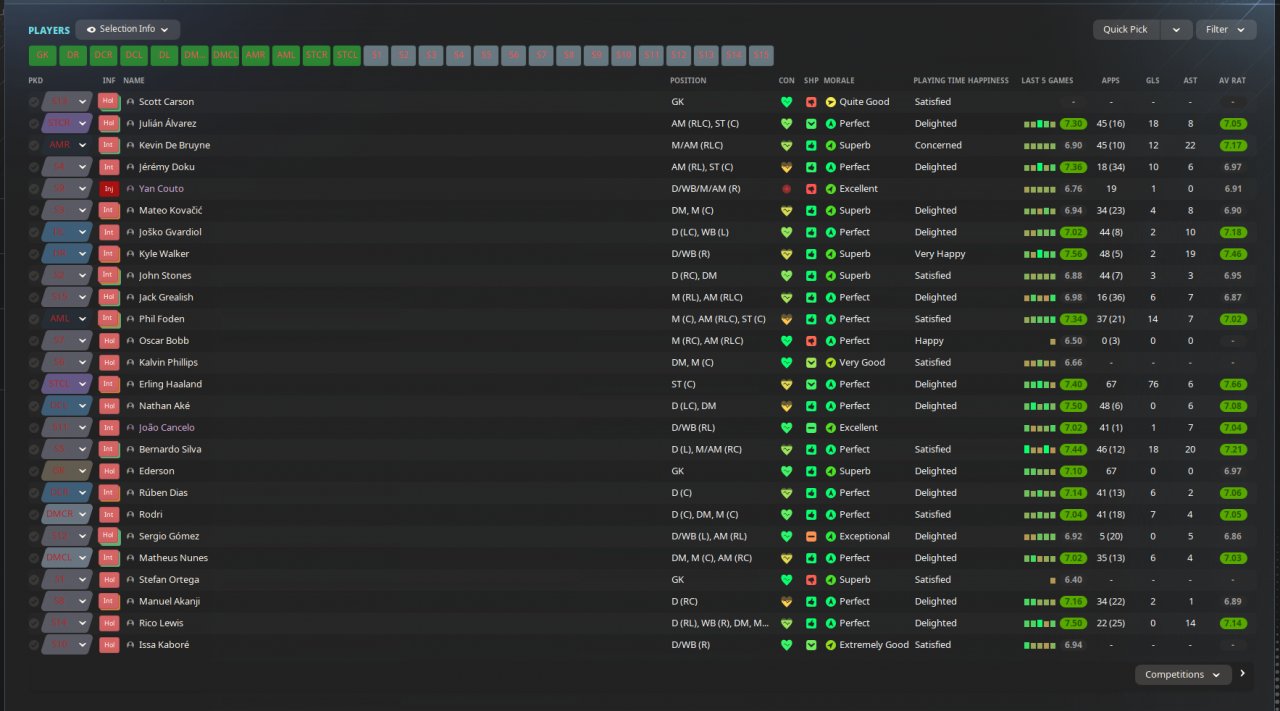Select the S1 substitute slot button
The image size is (1280, 711).
377,56
